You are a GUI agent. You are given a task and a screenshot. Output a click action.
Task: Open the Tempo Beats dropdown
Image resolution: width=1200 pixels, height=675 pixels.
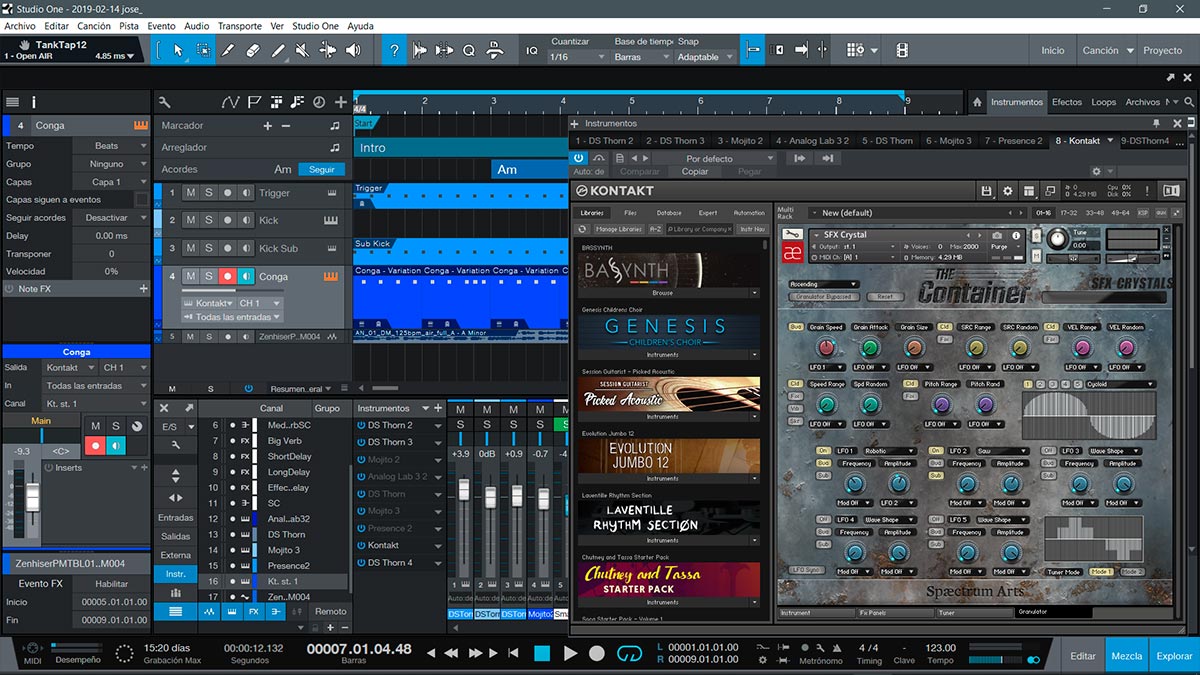tap(111, 146)
